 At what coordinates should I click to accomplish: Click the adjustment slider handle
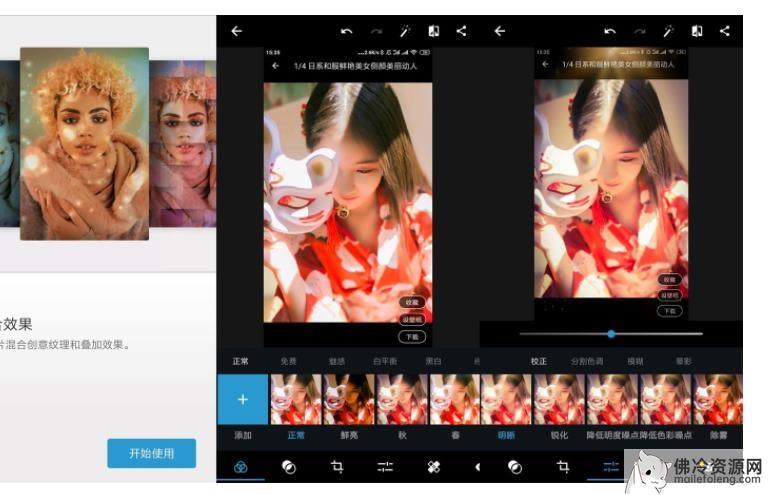point(611,334)
